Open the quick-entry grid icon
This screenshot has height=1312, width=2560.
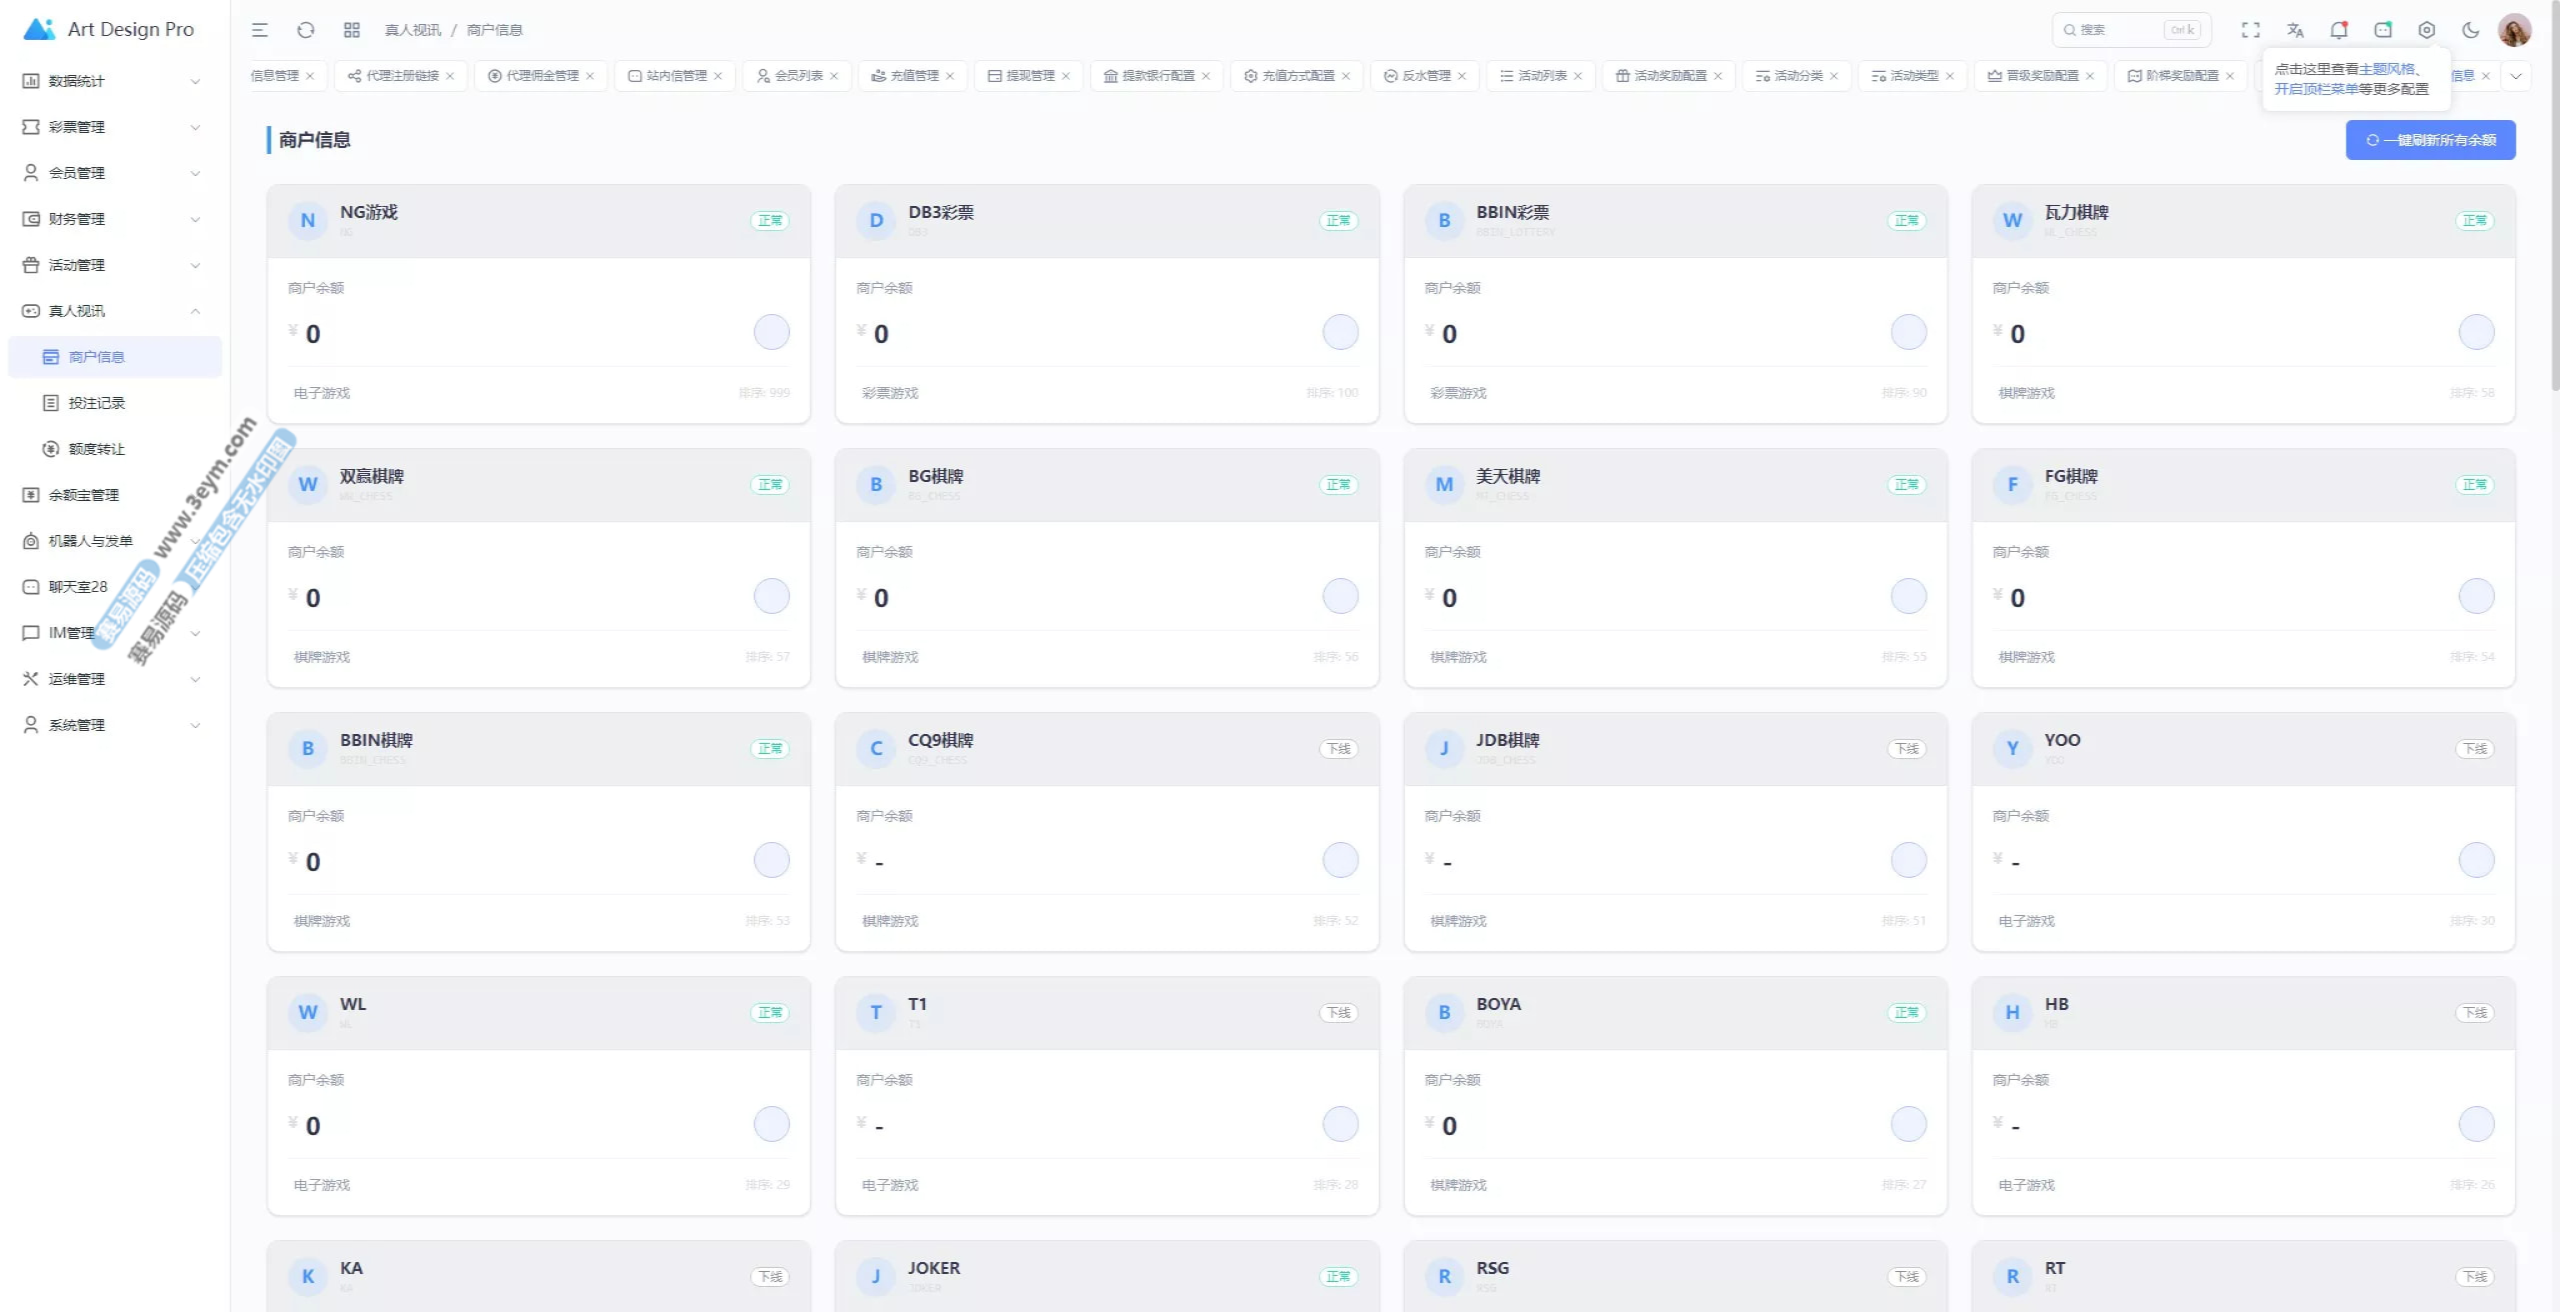(x=351, y=30)
